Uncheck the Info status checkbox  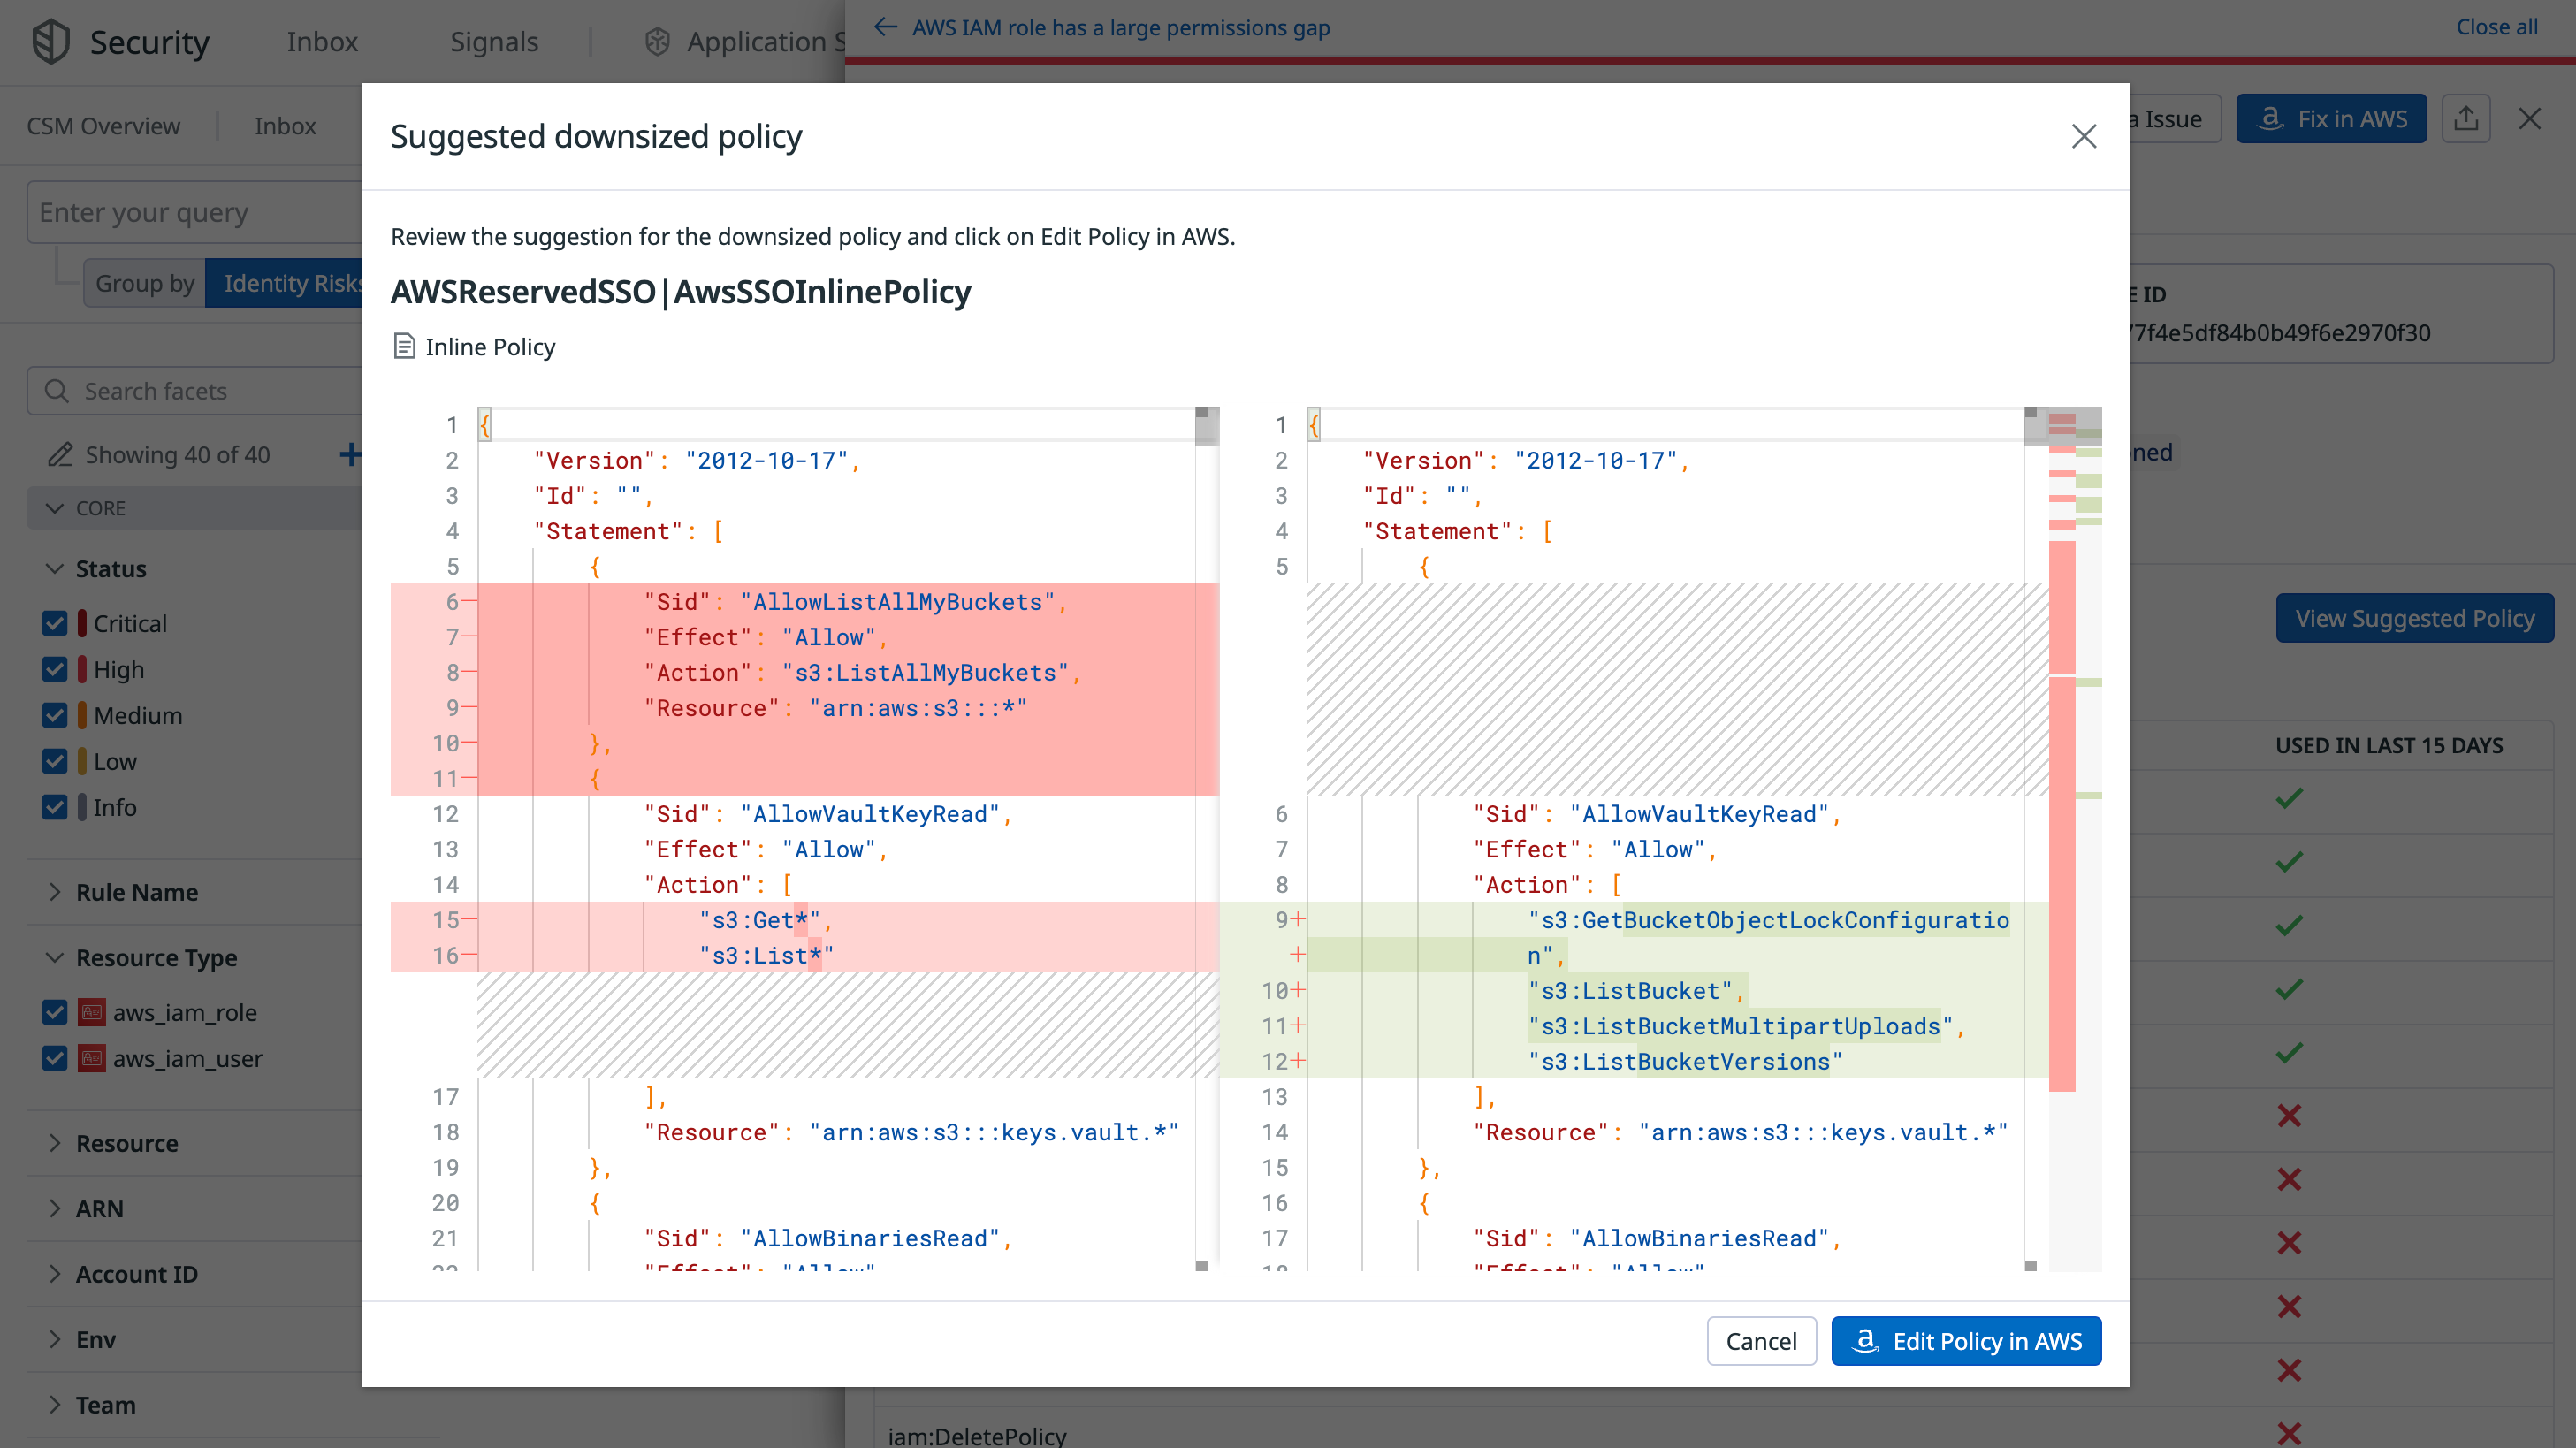click(x=55, y=807)
